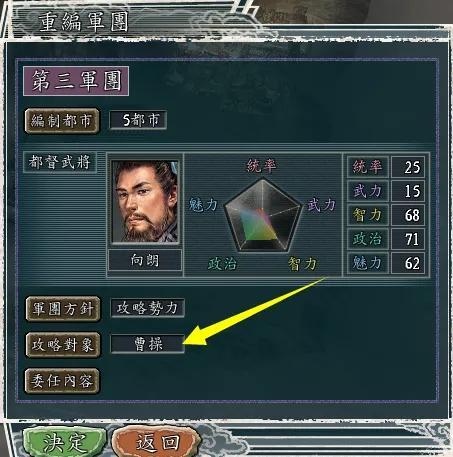Open the 軍團方針 setting button
Viewport: 453px width, 457px height.
[63, 309]
